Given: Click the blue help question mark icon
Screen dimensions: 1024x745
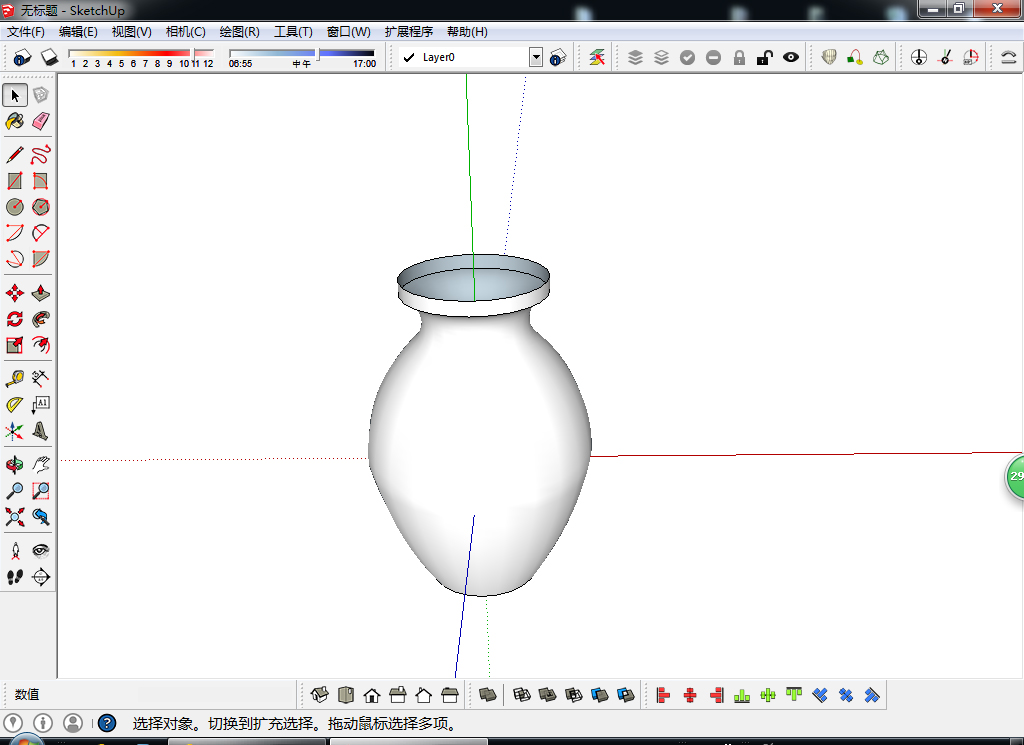Looking at the screenshot, I should pyautogui.click(x=106, y=723).
